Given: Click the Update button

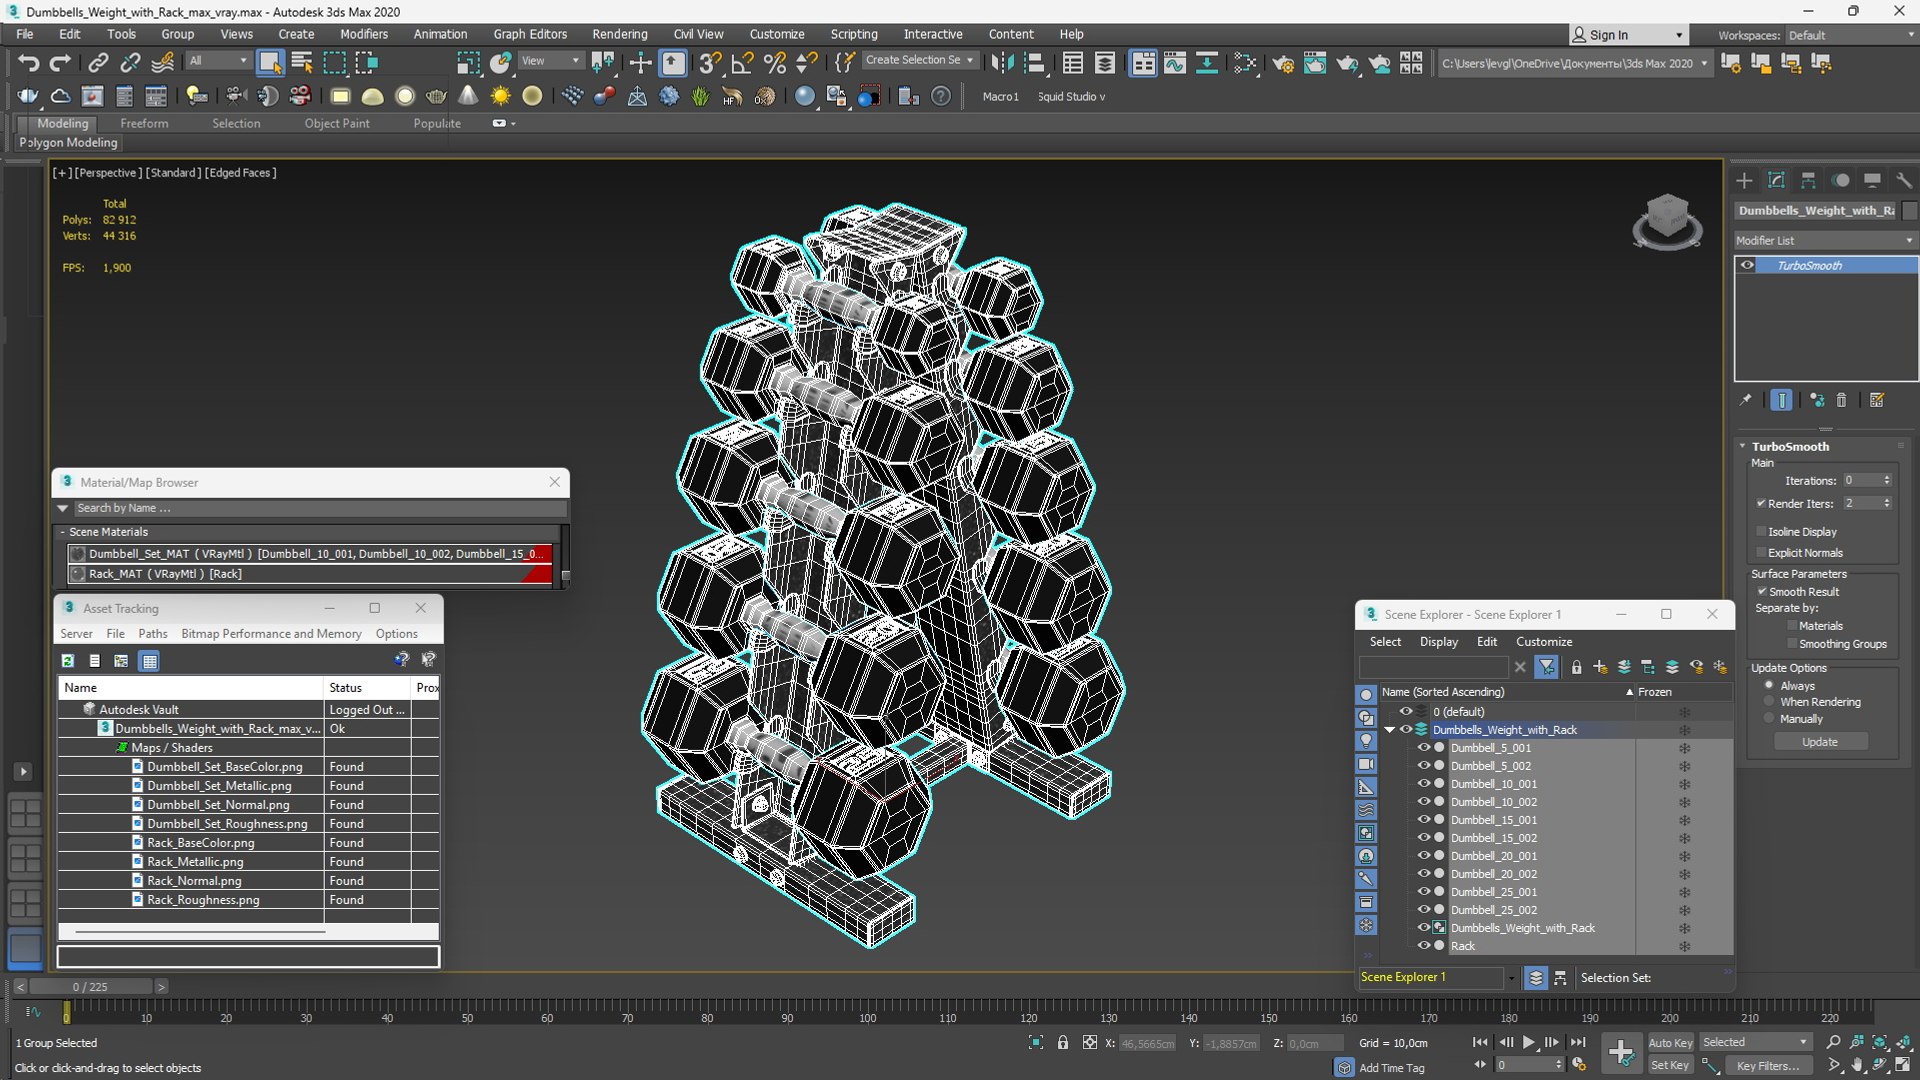Looking at the screenshot, I should point(1820,742).
